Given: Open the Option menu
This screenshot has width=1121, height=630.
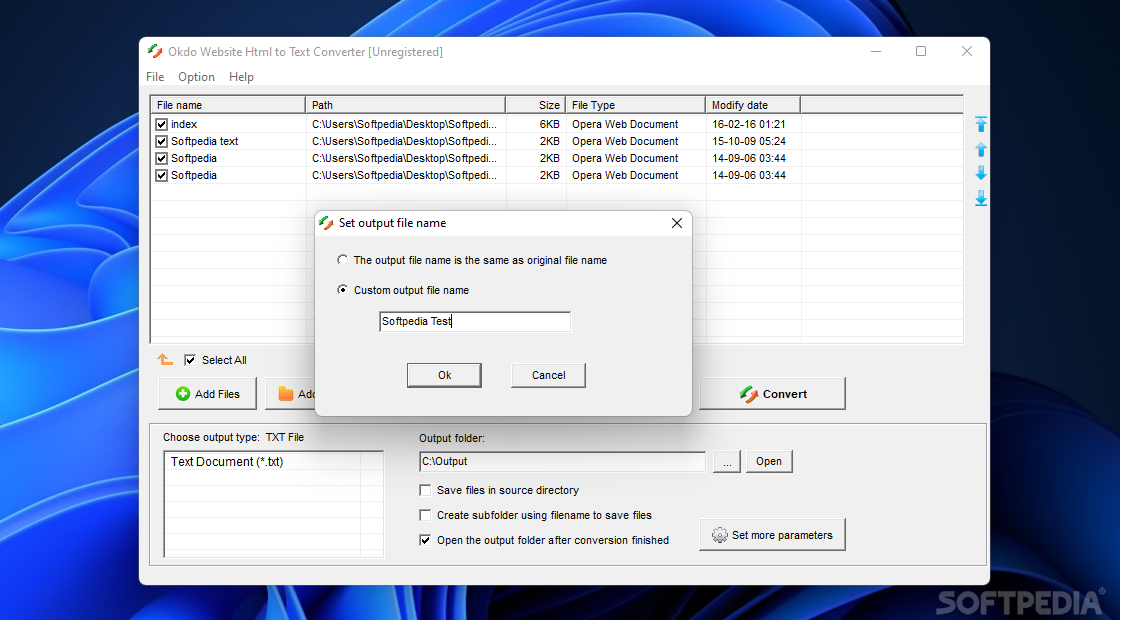Looking at the screenshot, I should click(197, 77).
